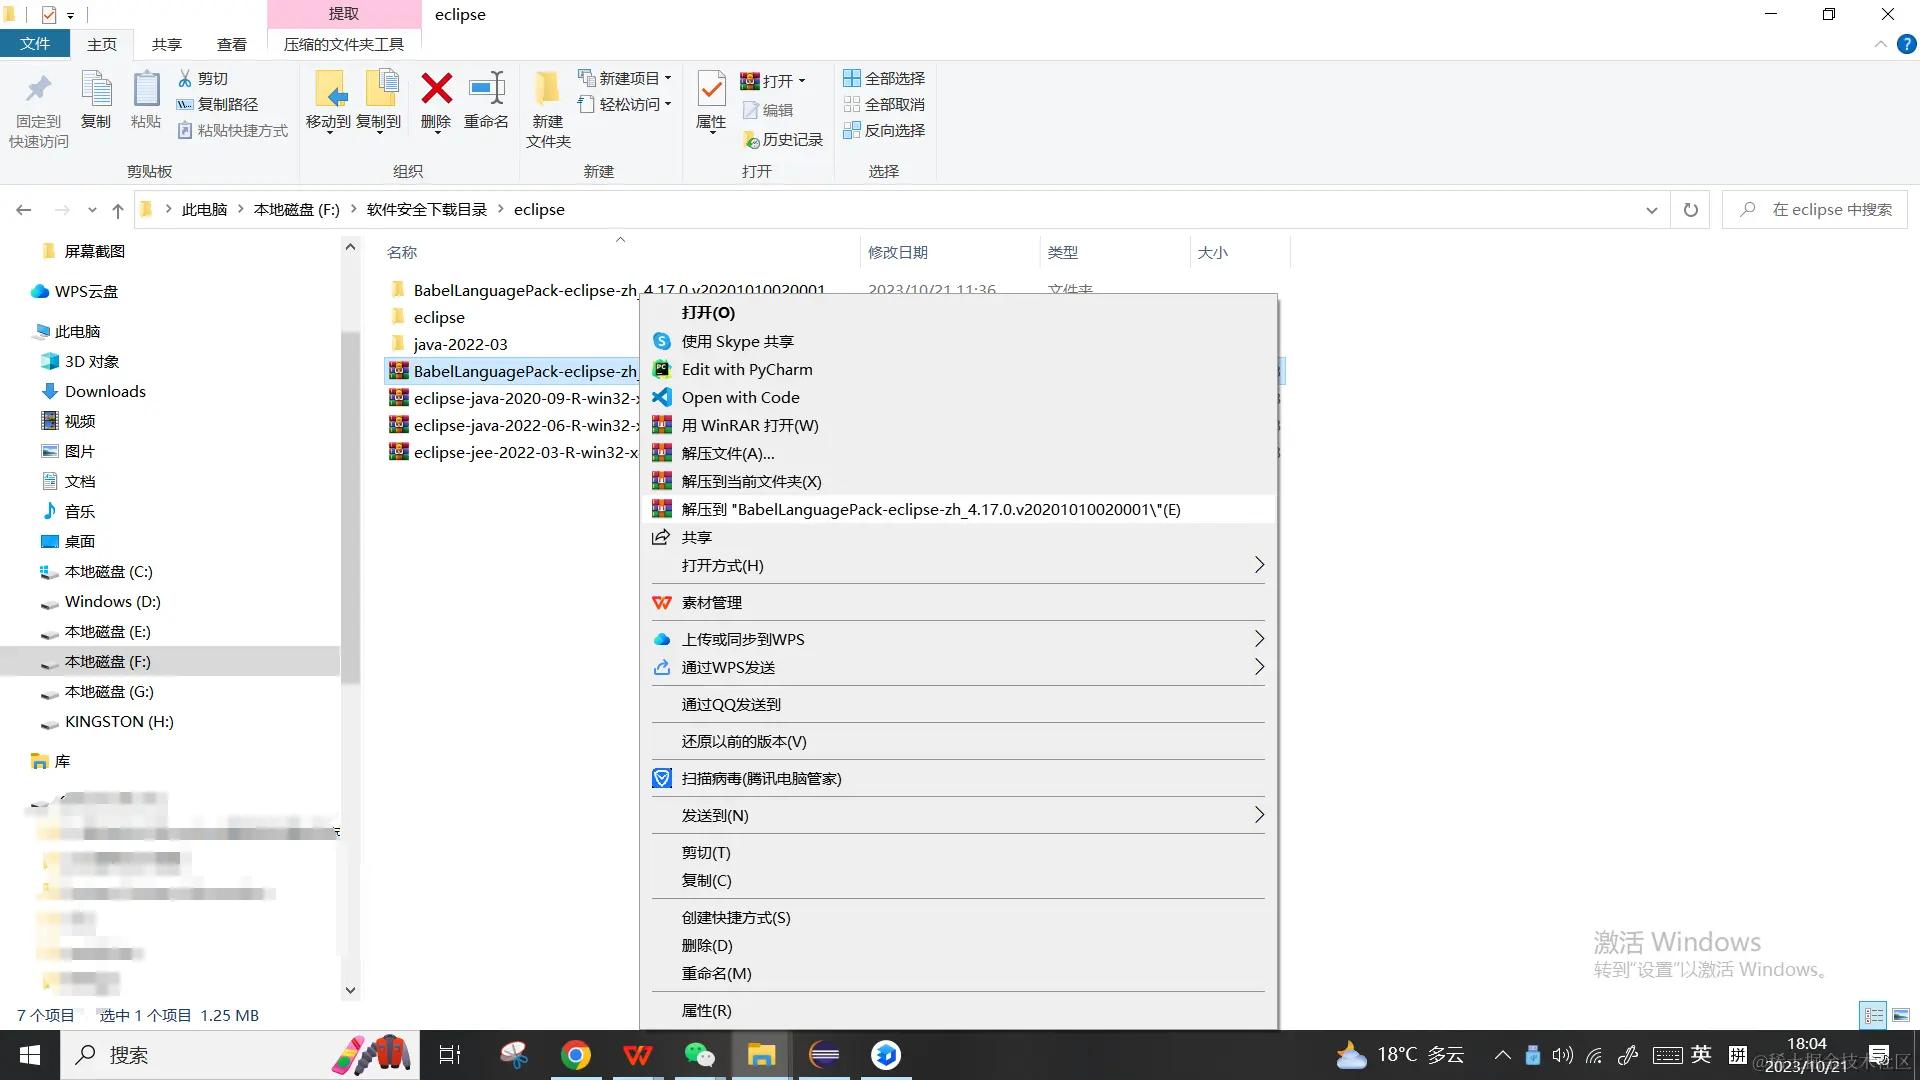This screenshot has height=1080, width=1920.
Task: Open Google Chrome from the taskbar
Action: tap(576, 1055)
